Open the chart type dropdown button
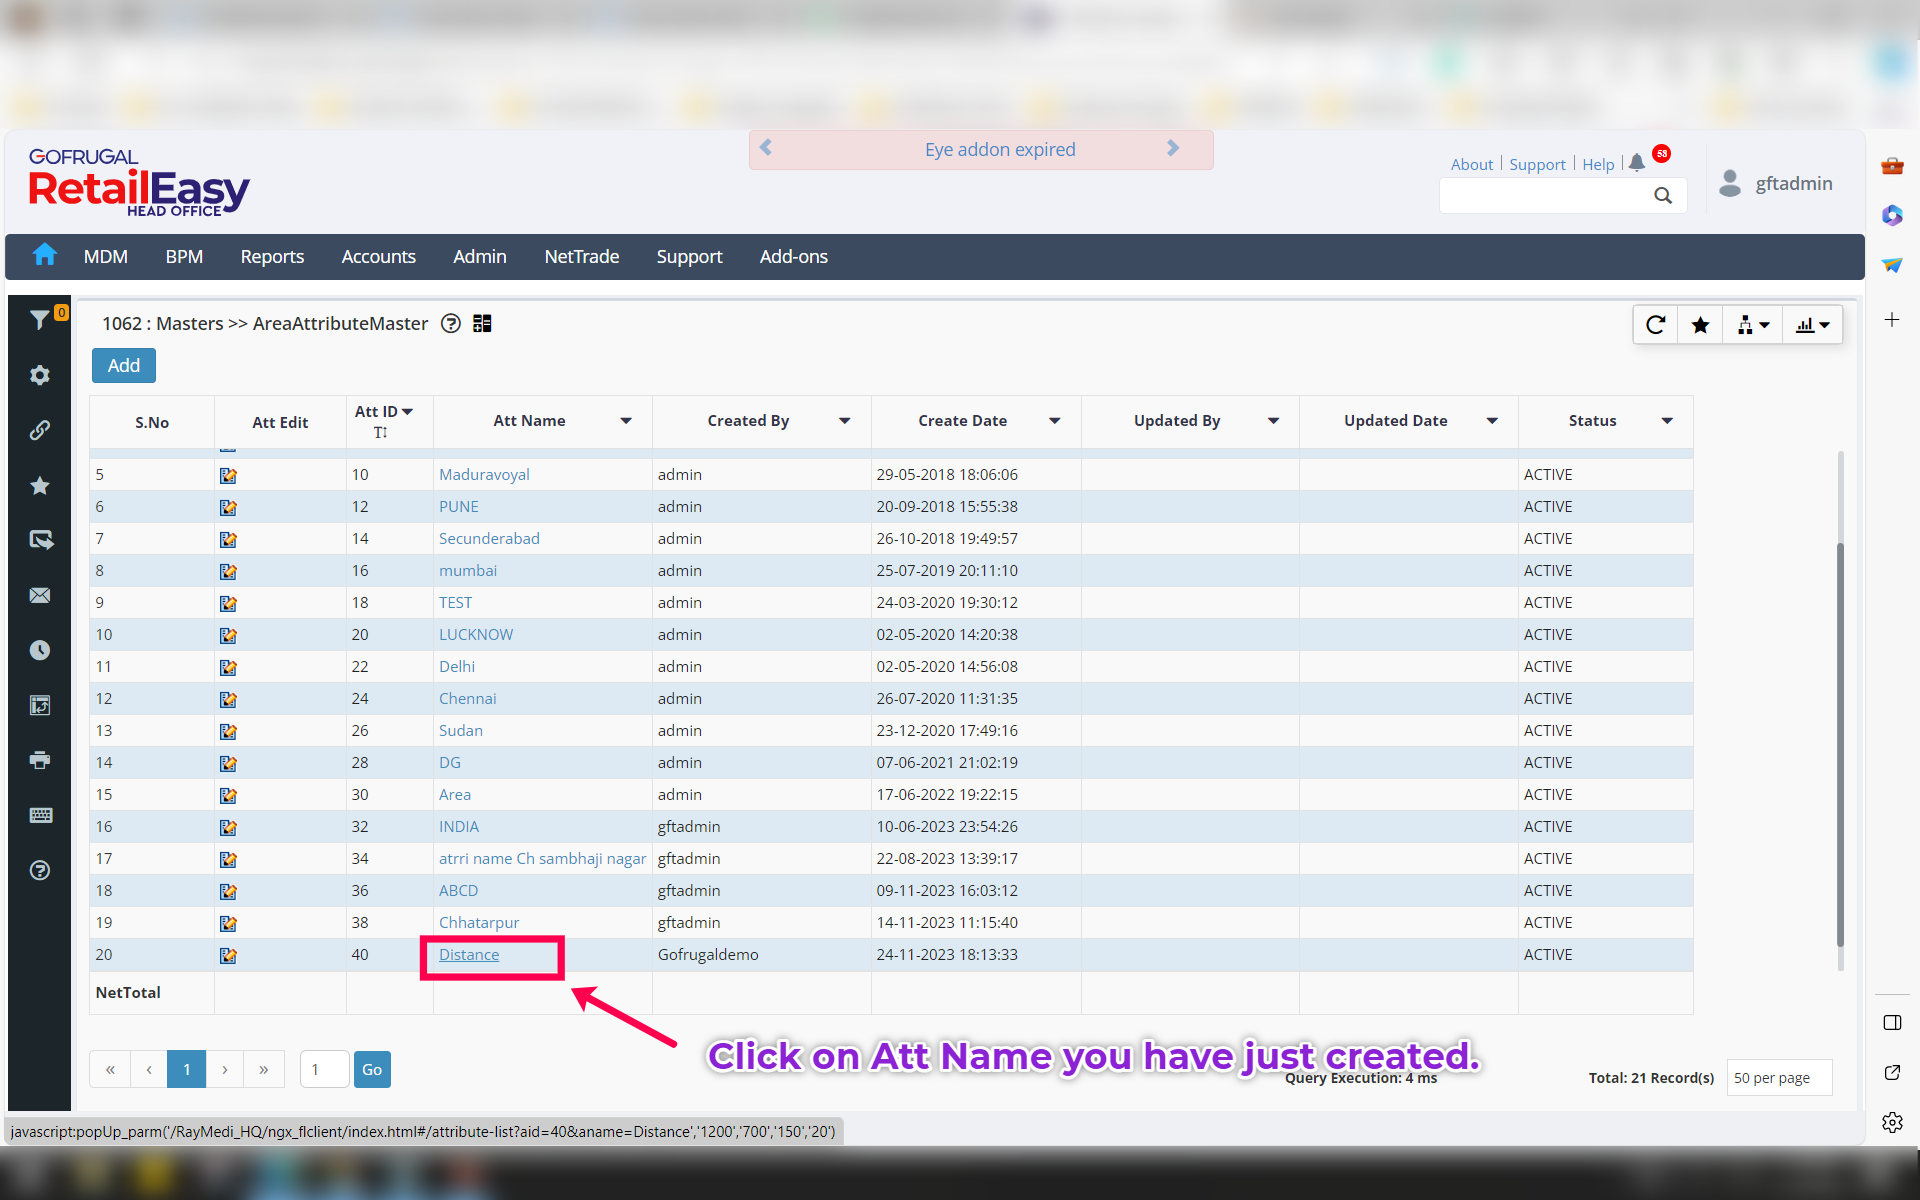 (1812, 325)
